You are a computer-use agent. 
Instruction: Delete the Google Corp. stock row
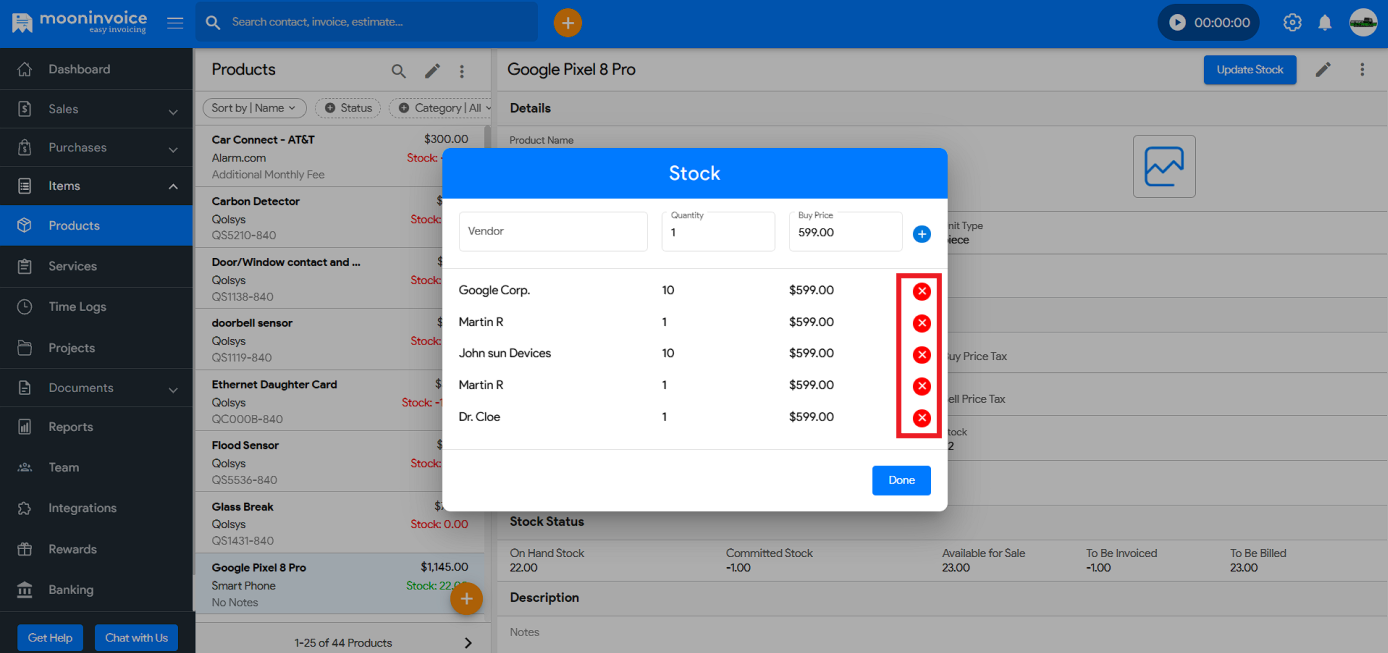pos(922,291)
